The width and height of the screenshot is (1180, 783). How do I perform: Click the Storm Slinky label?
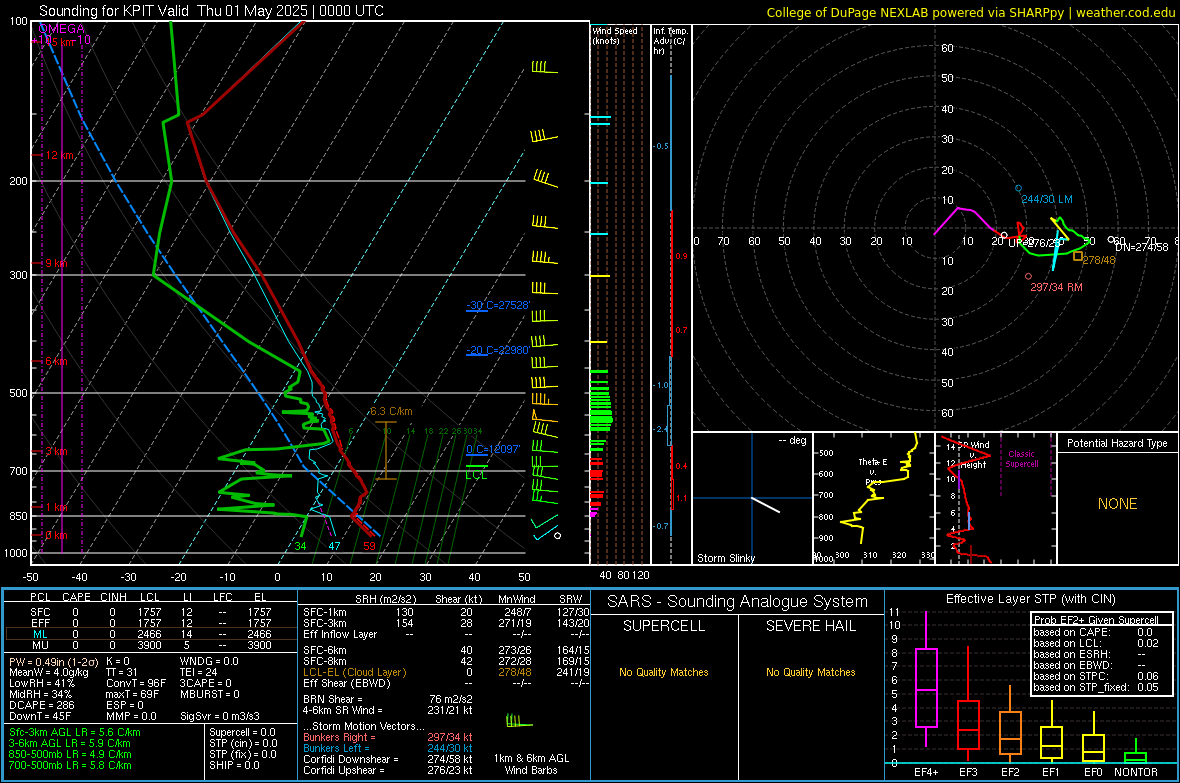point(725,558)
